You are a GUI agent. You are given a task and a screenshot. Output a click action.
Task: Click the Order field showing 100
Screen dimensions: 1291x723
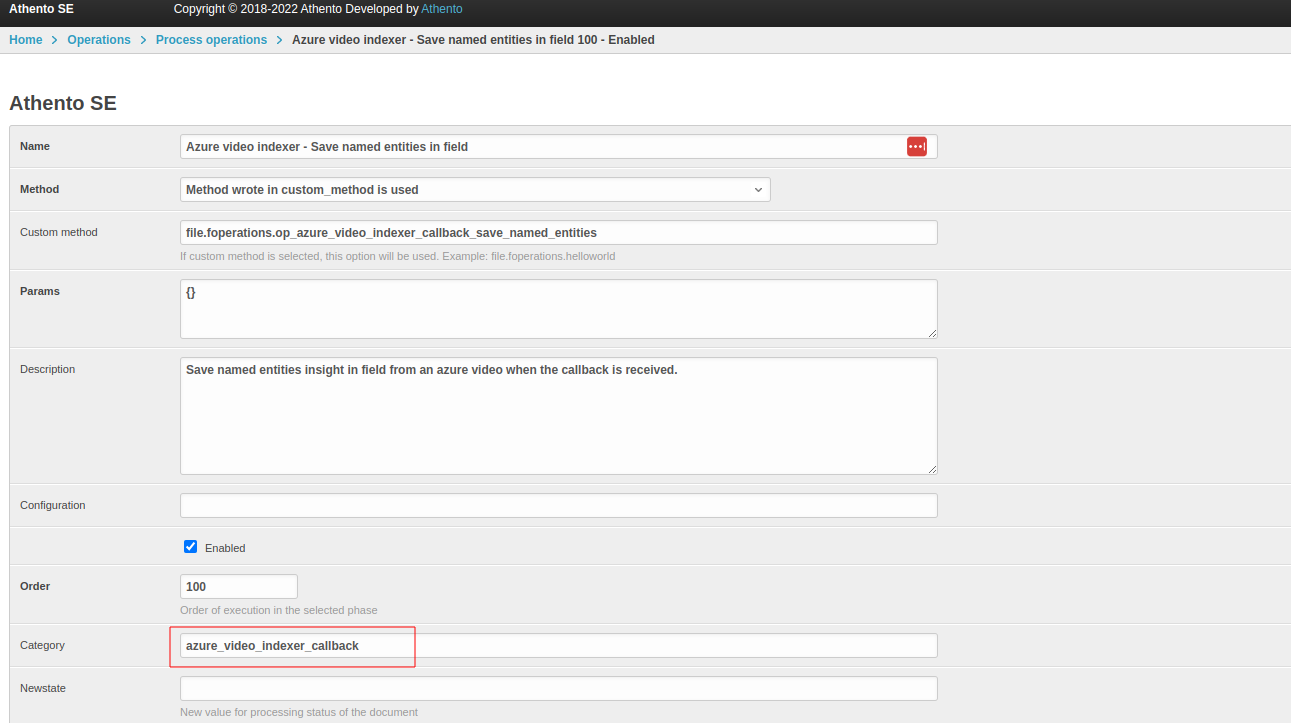(x=238, y=586)
